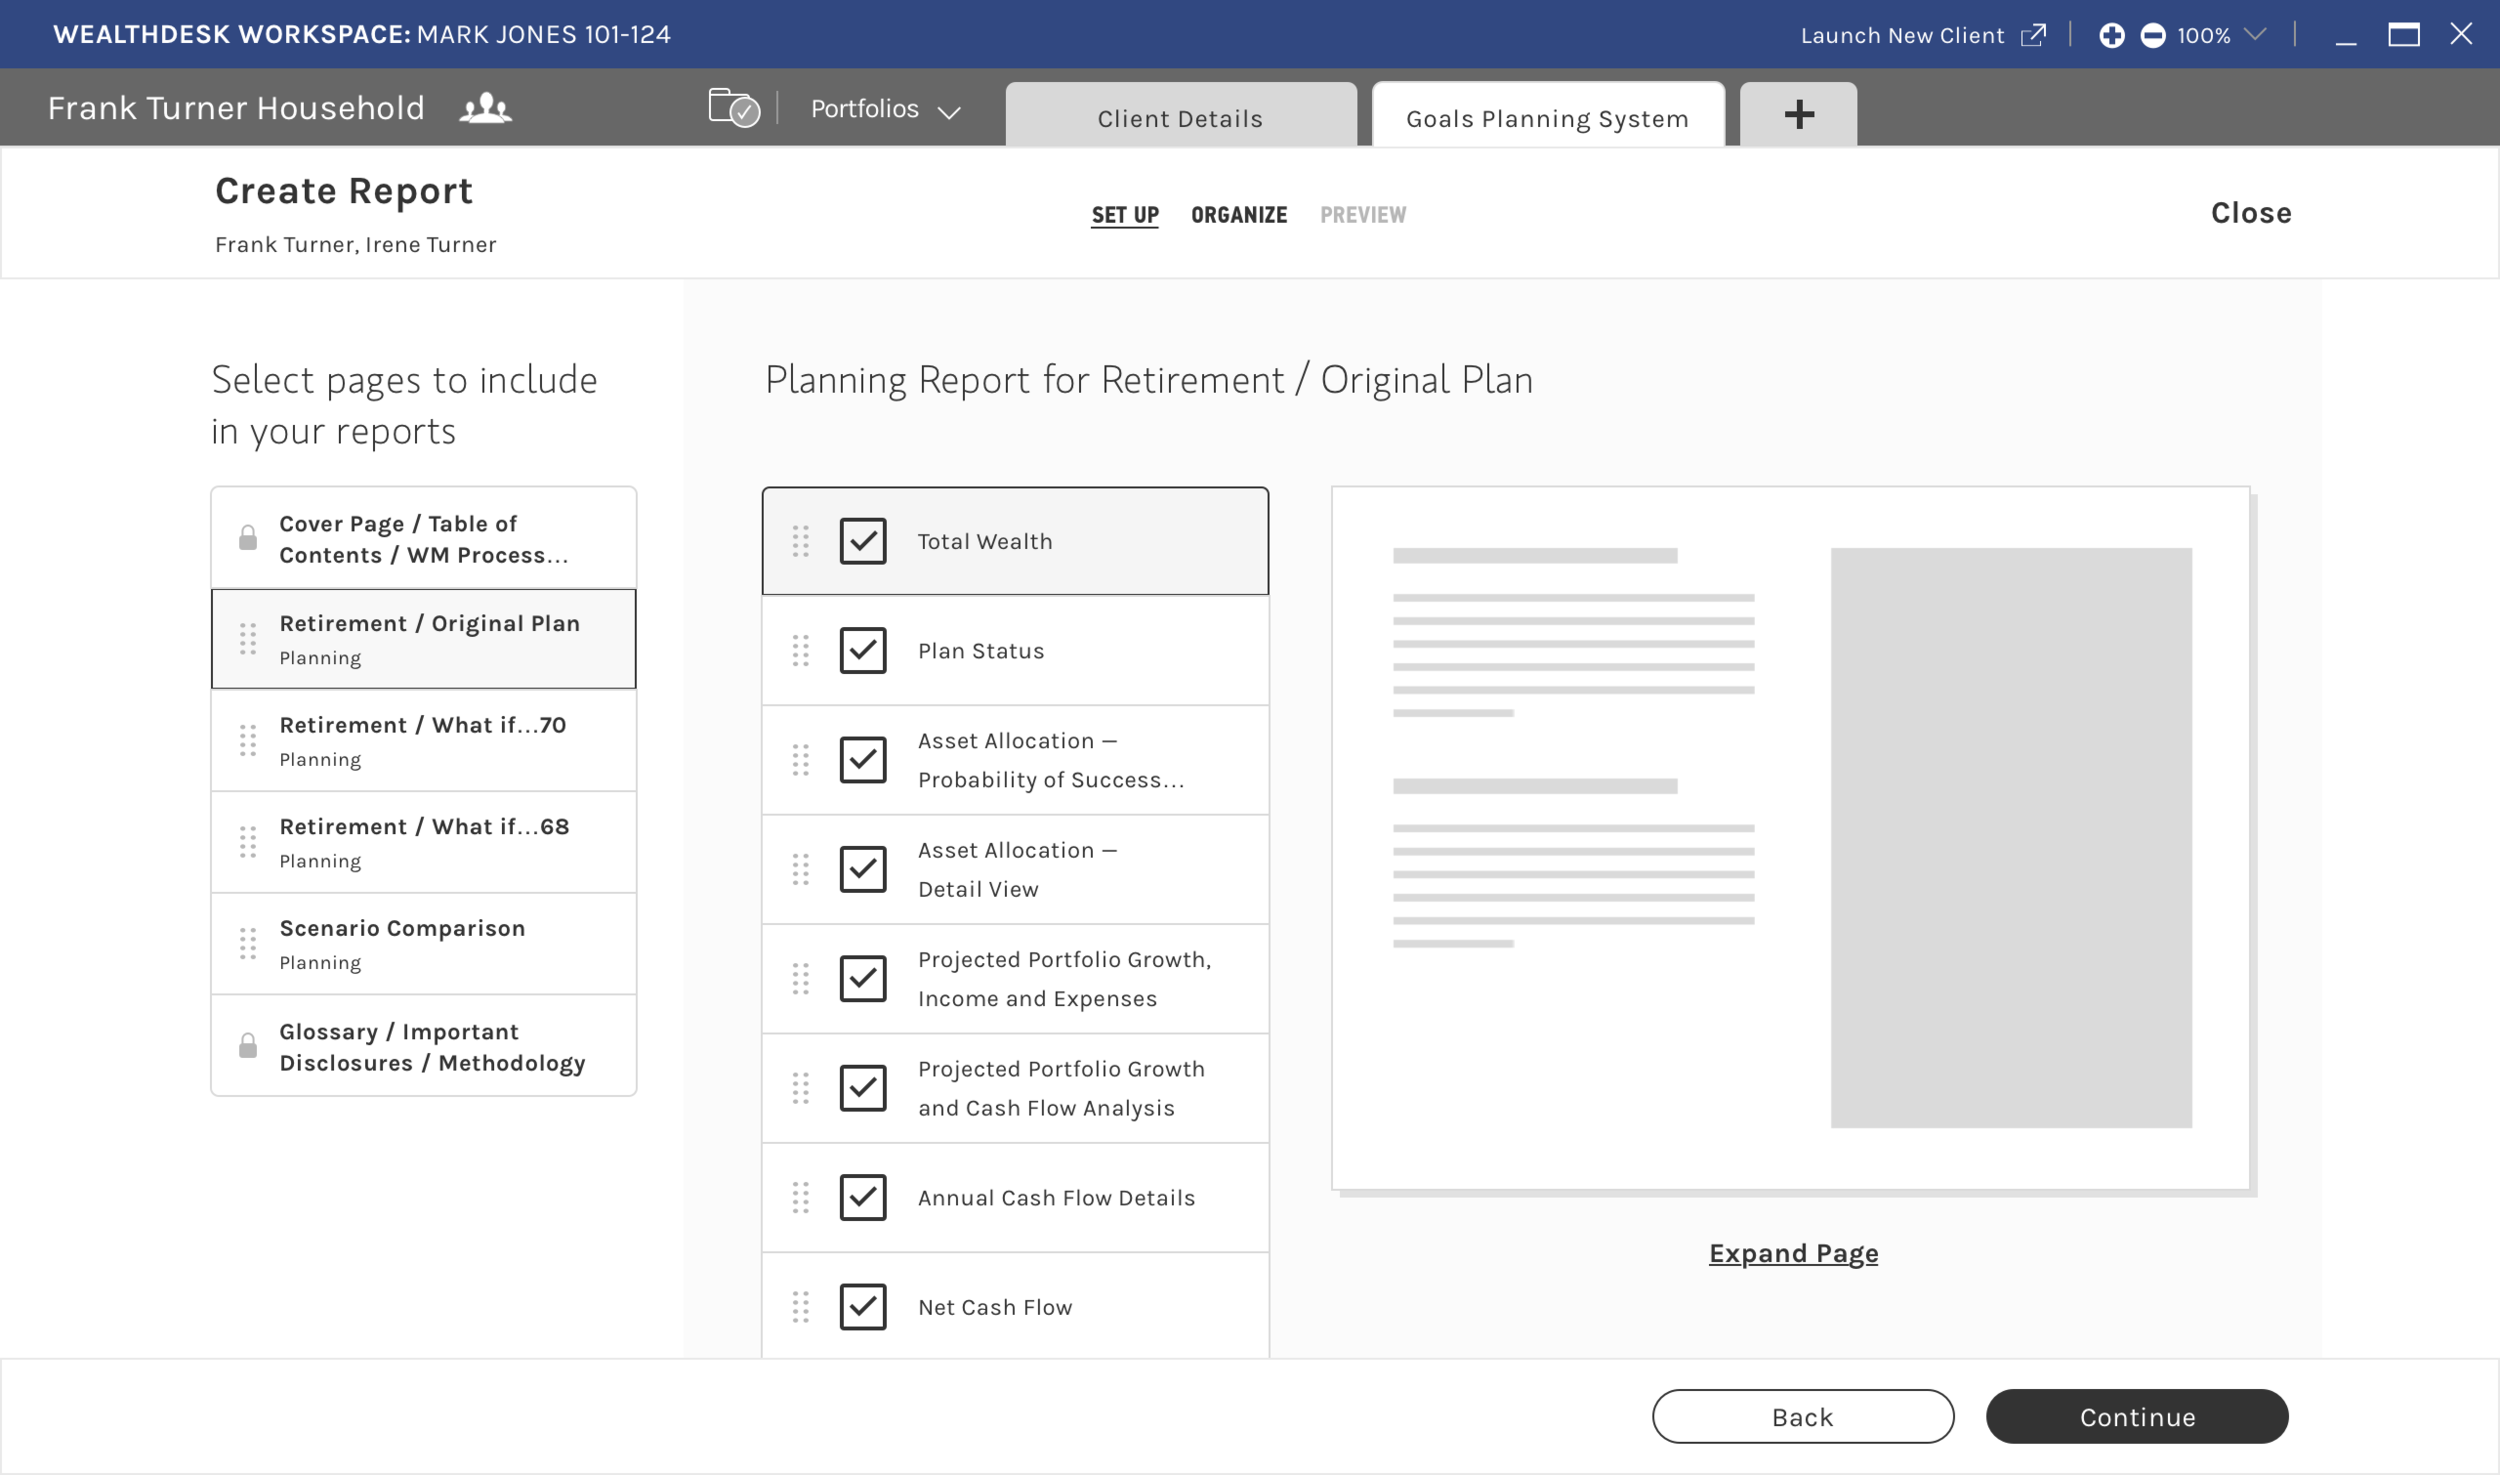
Task: Go to the ORGANIZE step
Action: pos(1238,215)
